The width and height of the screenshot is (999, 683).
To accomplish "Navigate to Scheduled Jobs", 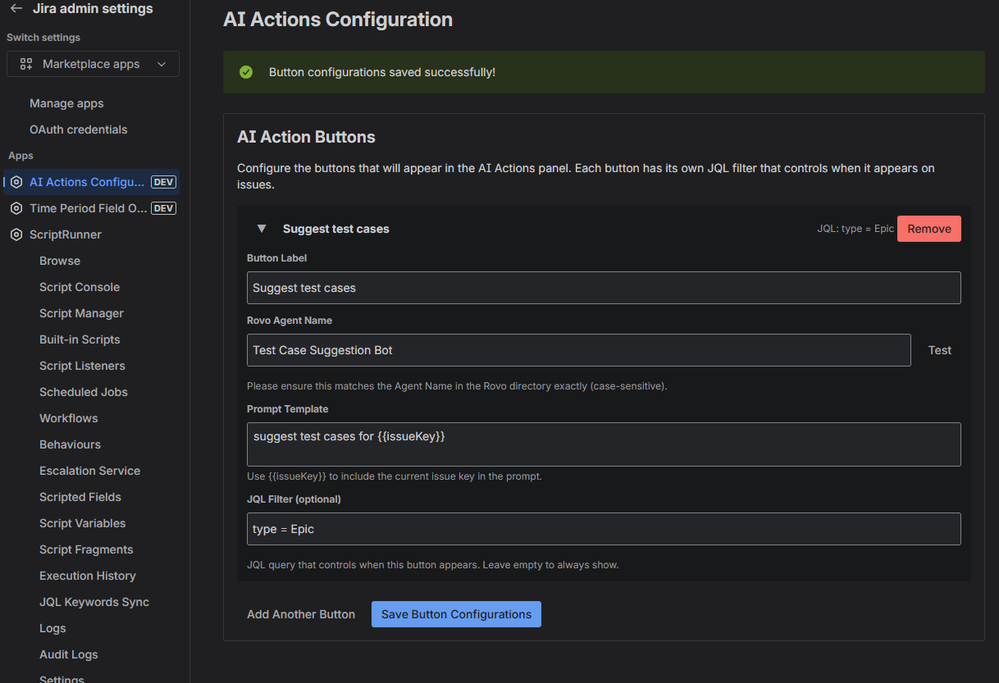I will coord(83,392).
